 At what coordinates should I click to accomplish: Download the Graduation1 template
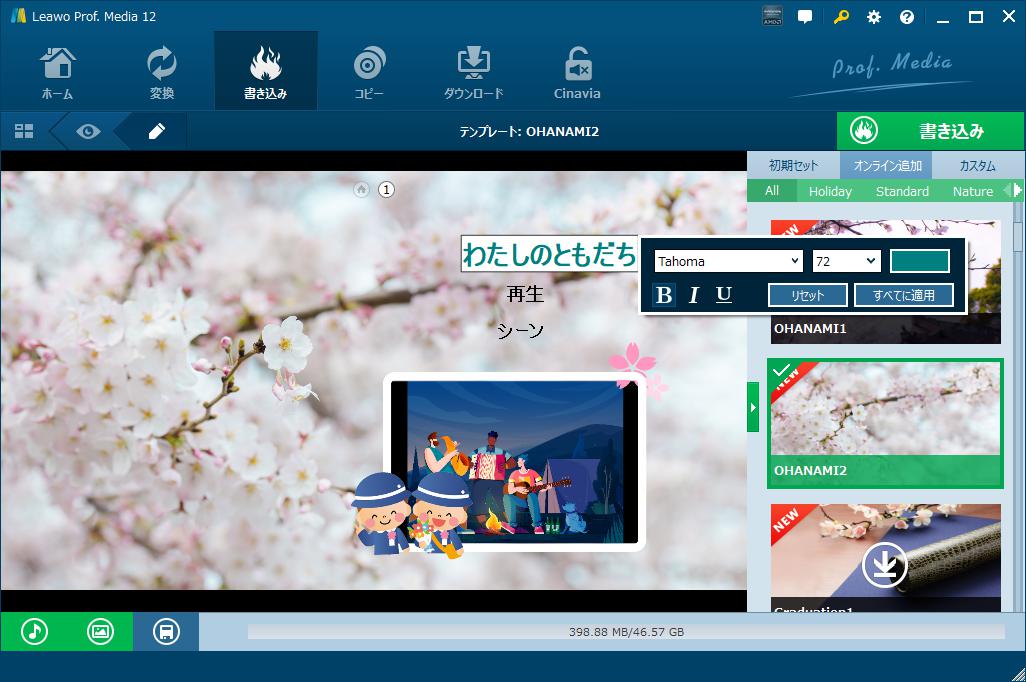884,565
